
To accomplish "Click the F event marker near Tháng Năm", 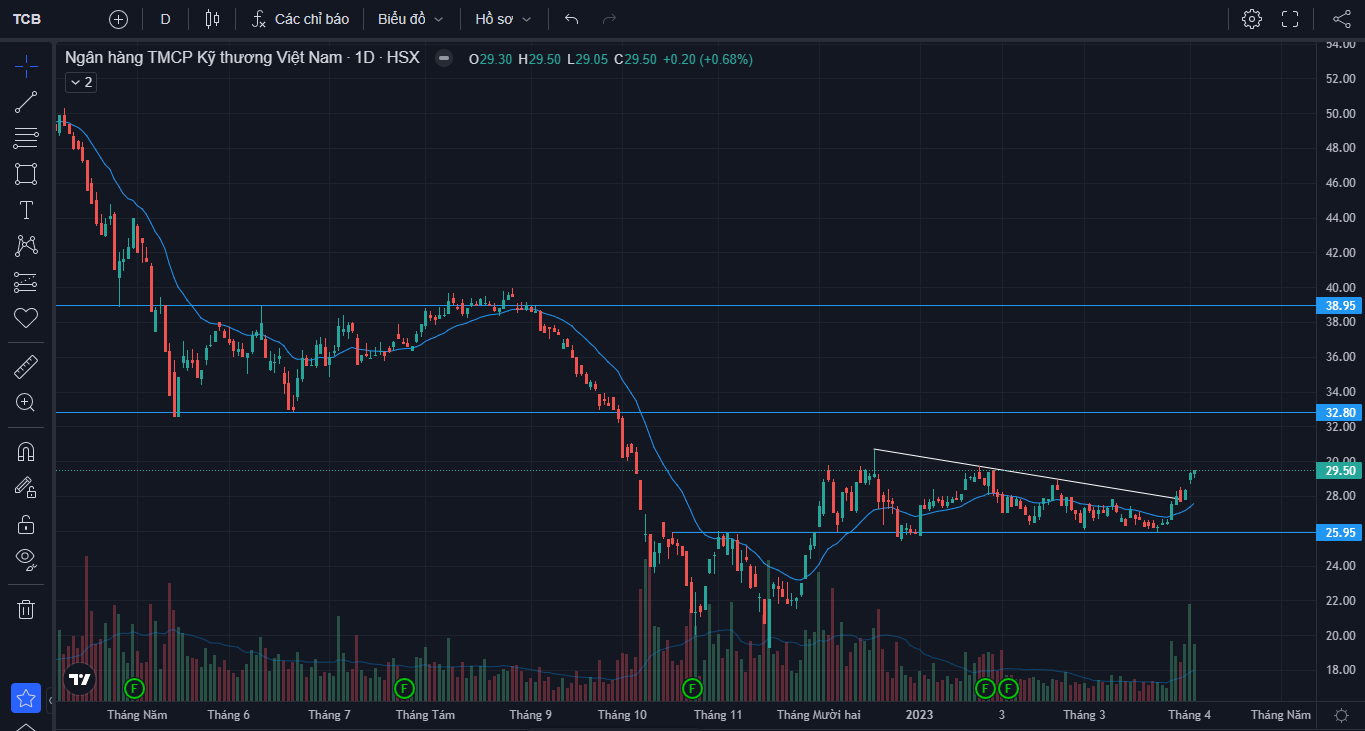I will (134, 688).
